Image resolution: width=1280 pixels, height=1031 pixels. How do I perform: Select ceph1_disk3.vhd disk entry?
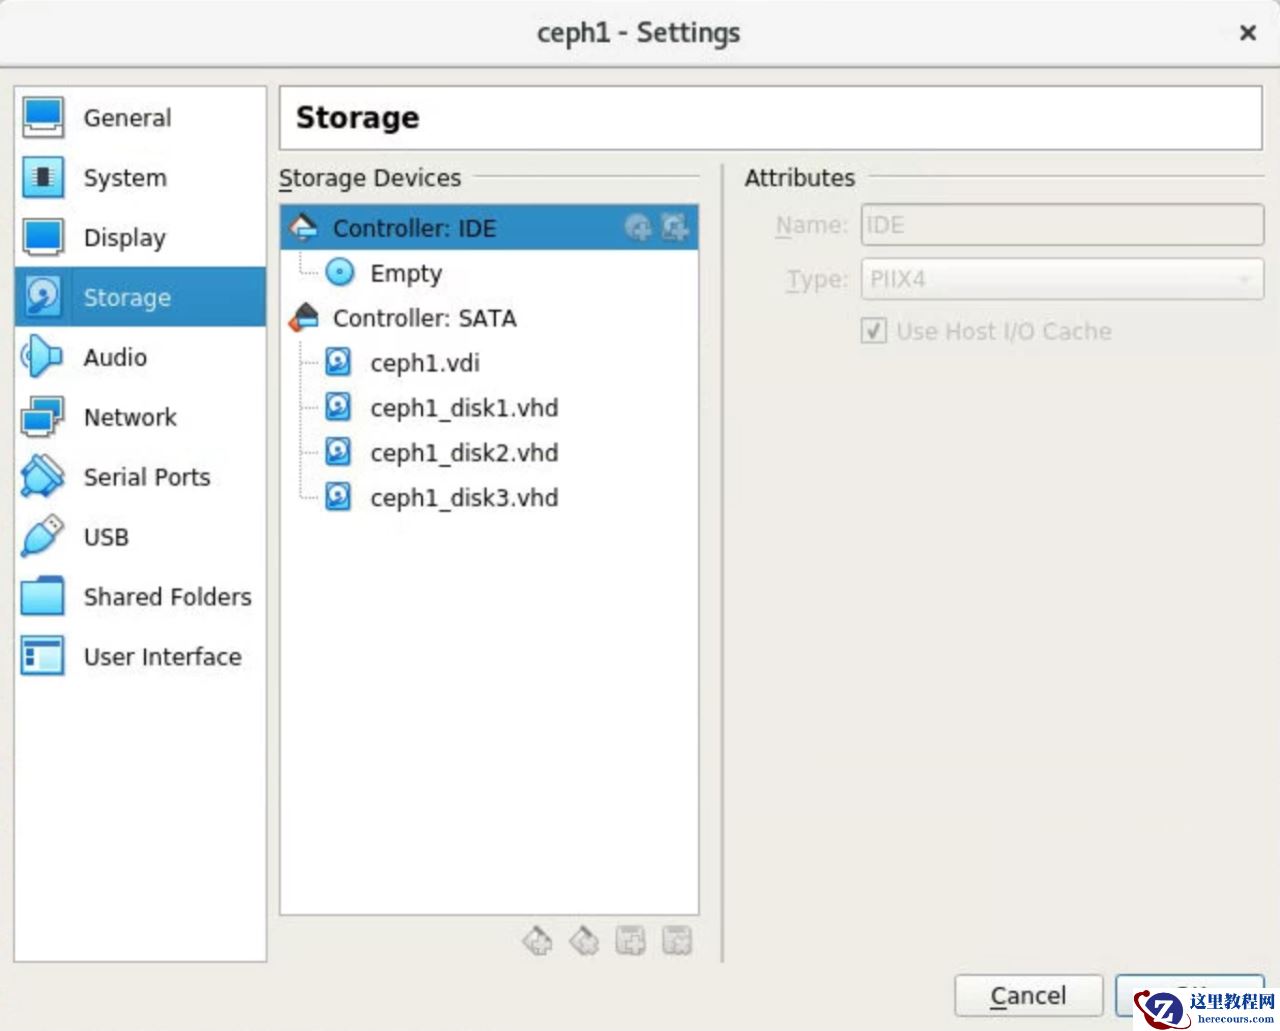(x=489, y=498)
